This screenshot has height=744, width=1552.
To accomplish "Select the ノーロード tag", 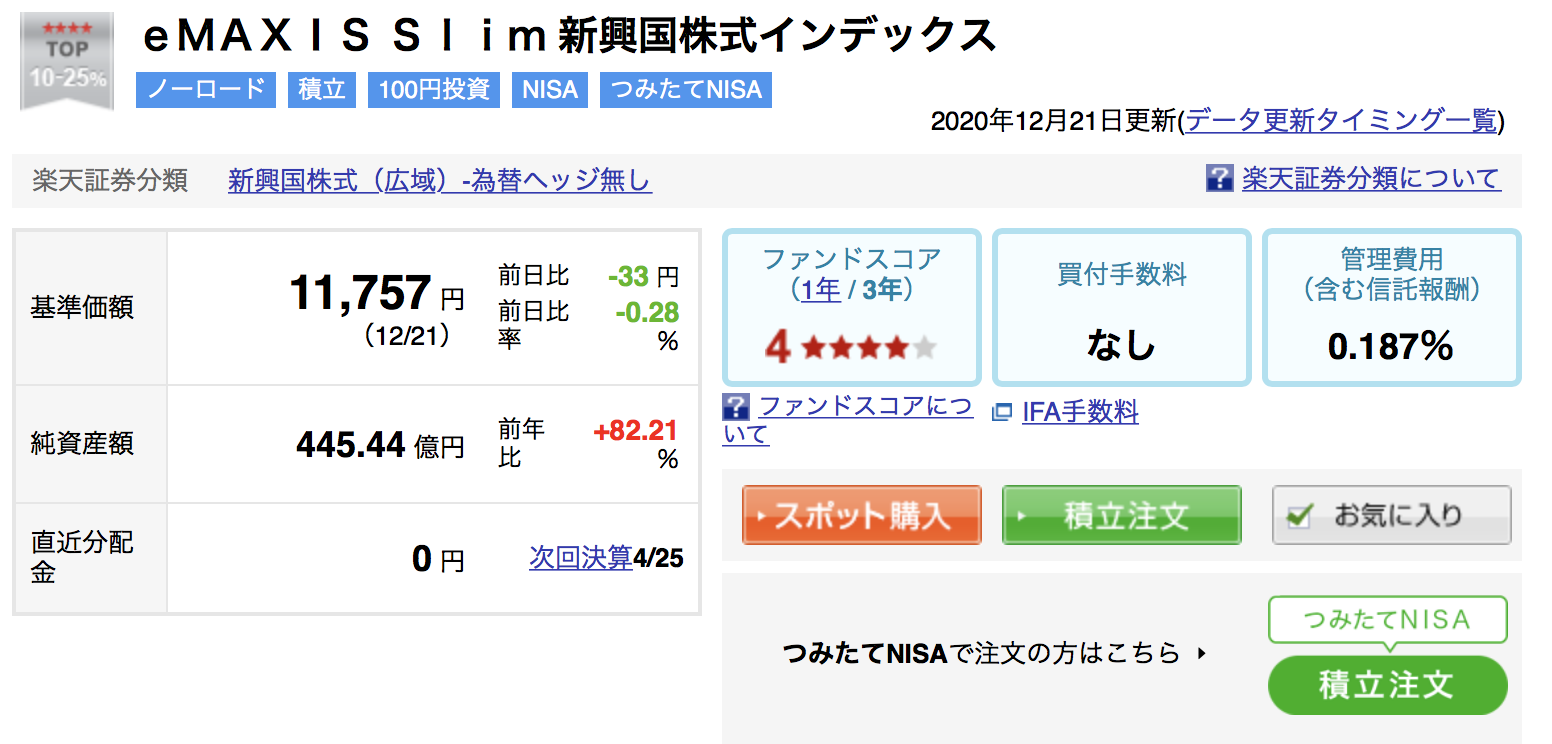I will click(x=206, y=89).
